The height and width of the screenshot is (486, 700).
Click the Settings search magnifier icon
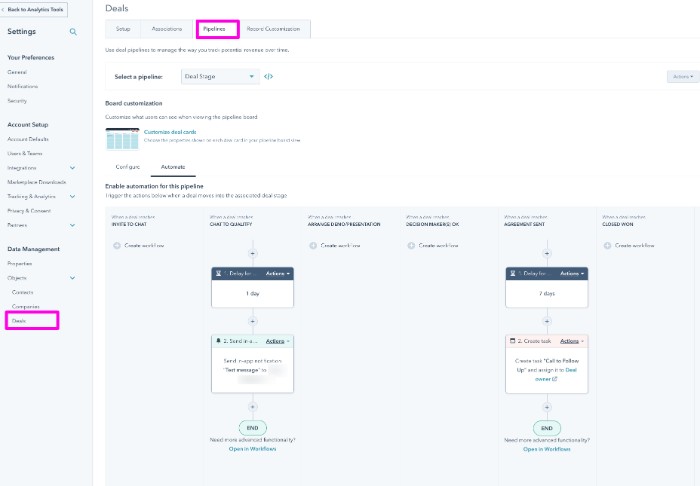tap(73, 32)
